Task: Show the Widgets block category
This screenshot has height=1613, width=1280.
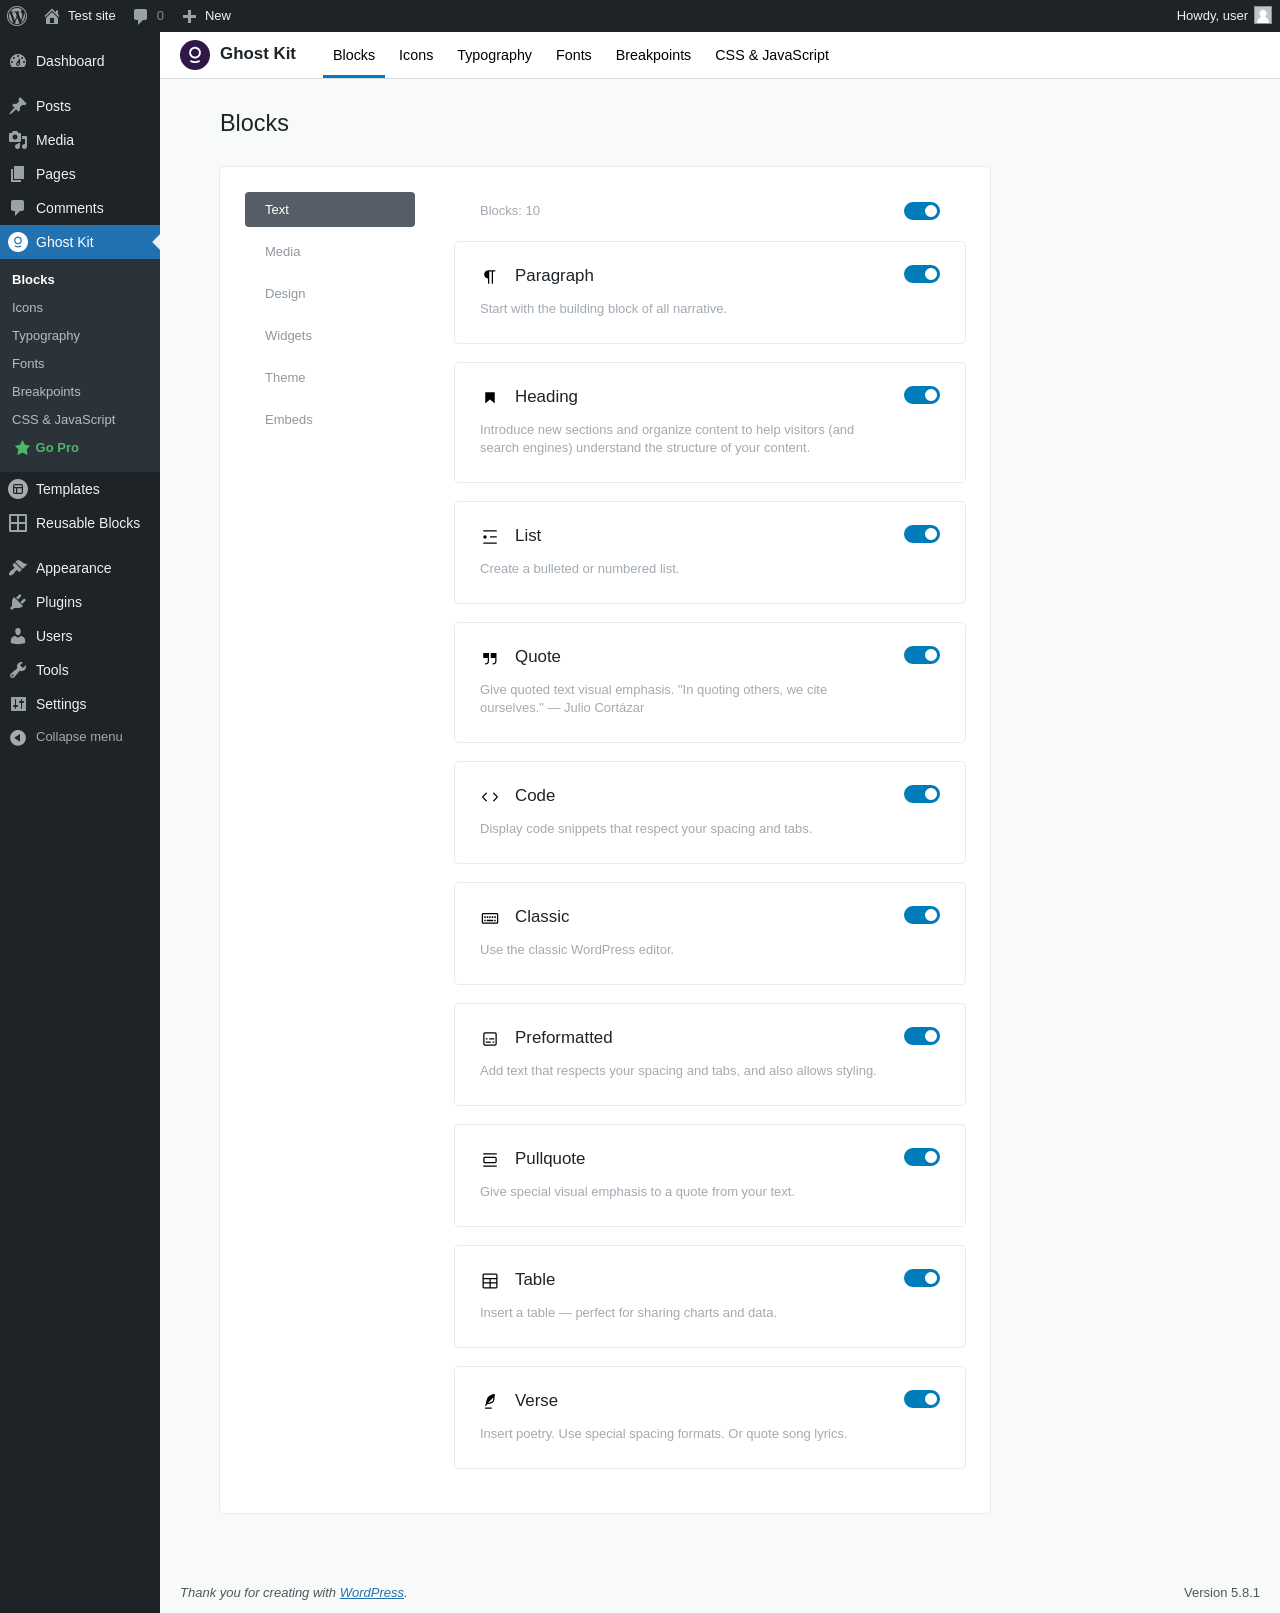Action: pos(330,336)
